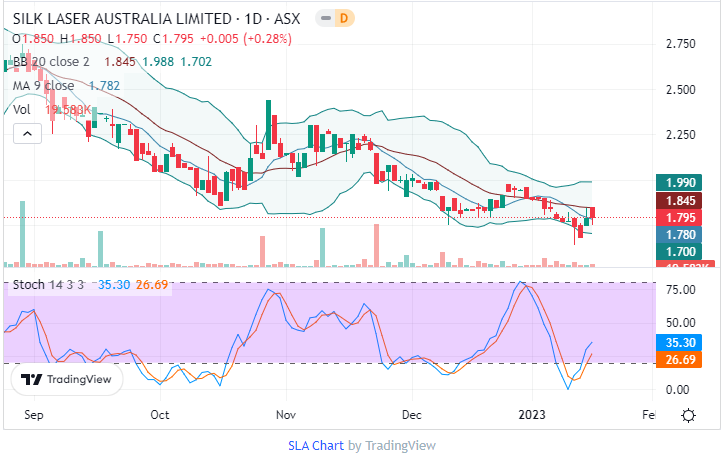Click the Nov label on time axis
Screen dimensions: 728x459
click(286, 413)
